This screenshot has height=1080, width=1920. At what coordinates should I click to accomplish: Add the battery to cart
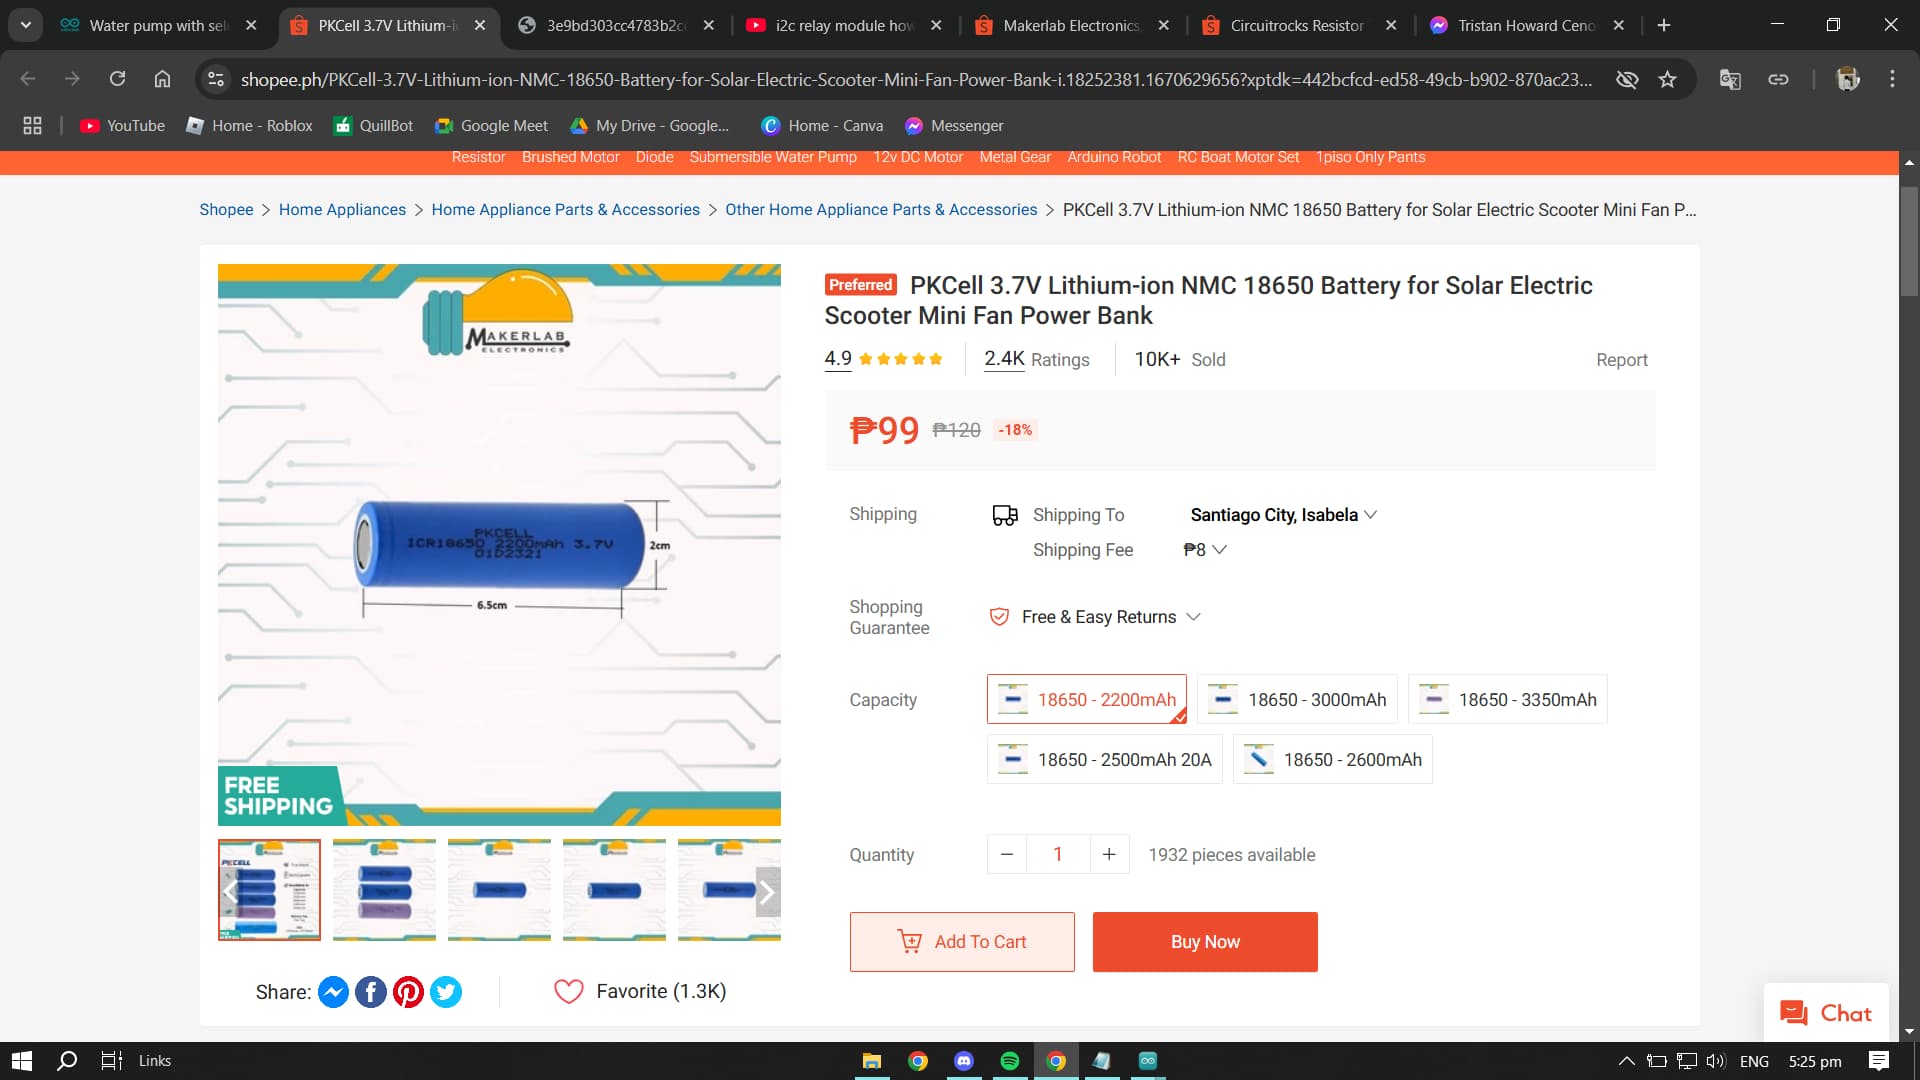coord(962,942)
